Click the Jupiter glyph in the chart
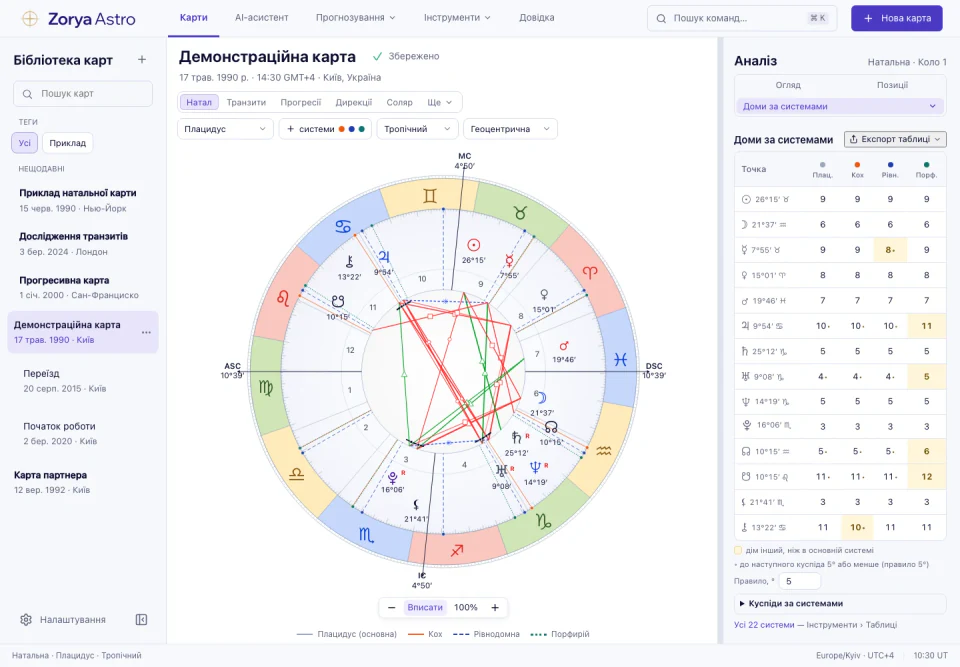Image resolution: width=960 pixels, height=667 pixels. click(384, 257)
